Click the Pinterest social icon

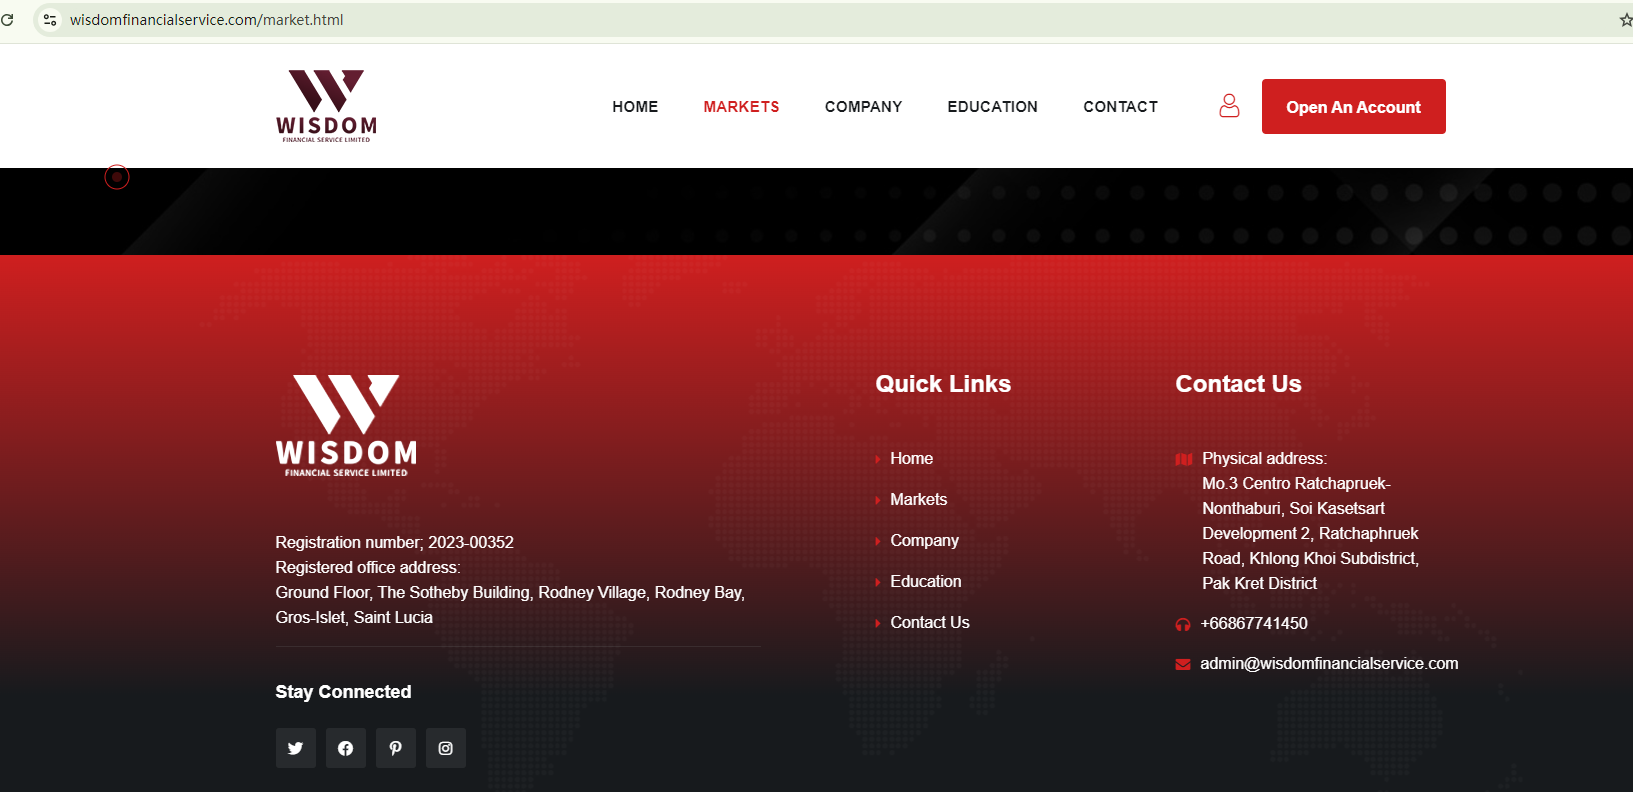395,748
